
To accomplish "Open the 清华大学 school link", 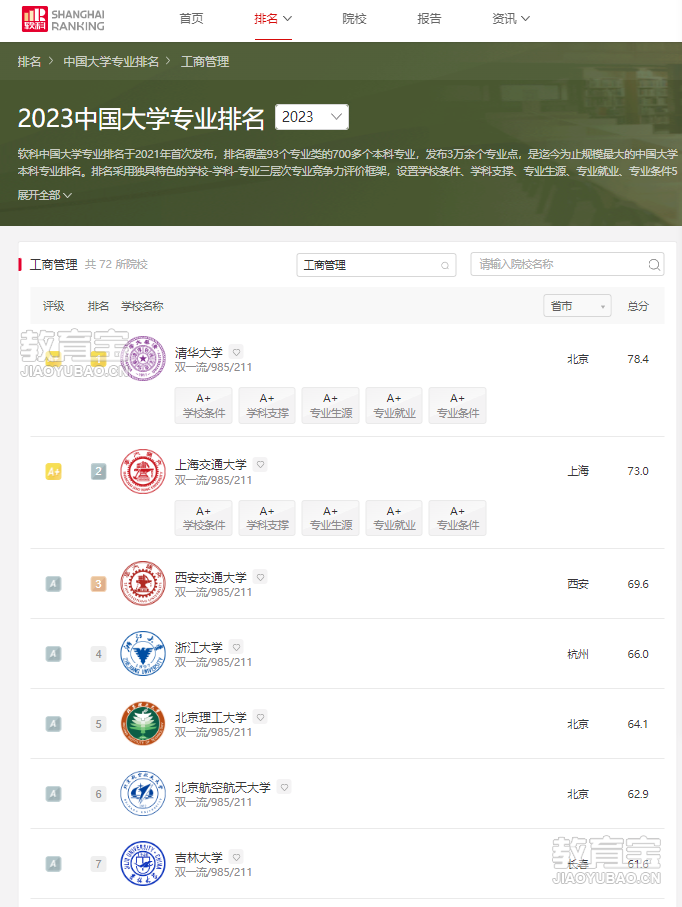I will click(x=198, y=352).
